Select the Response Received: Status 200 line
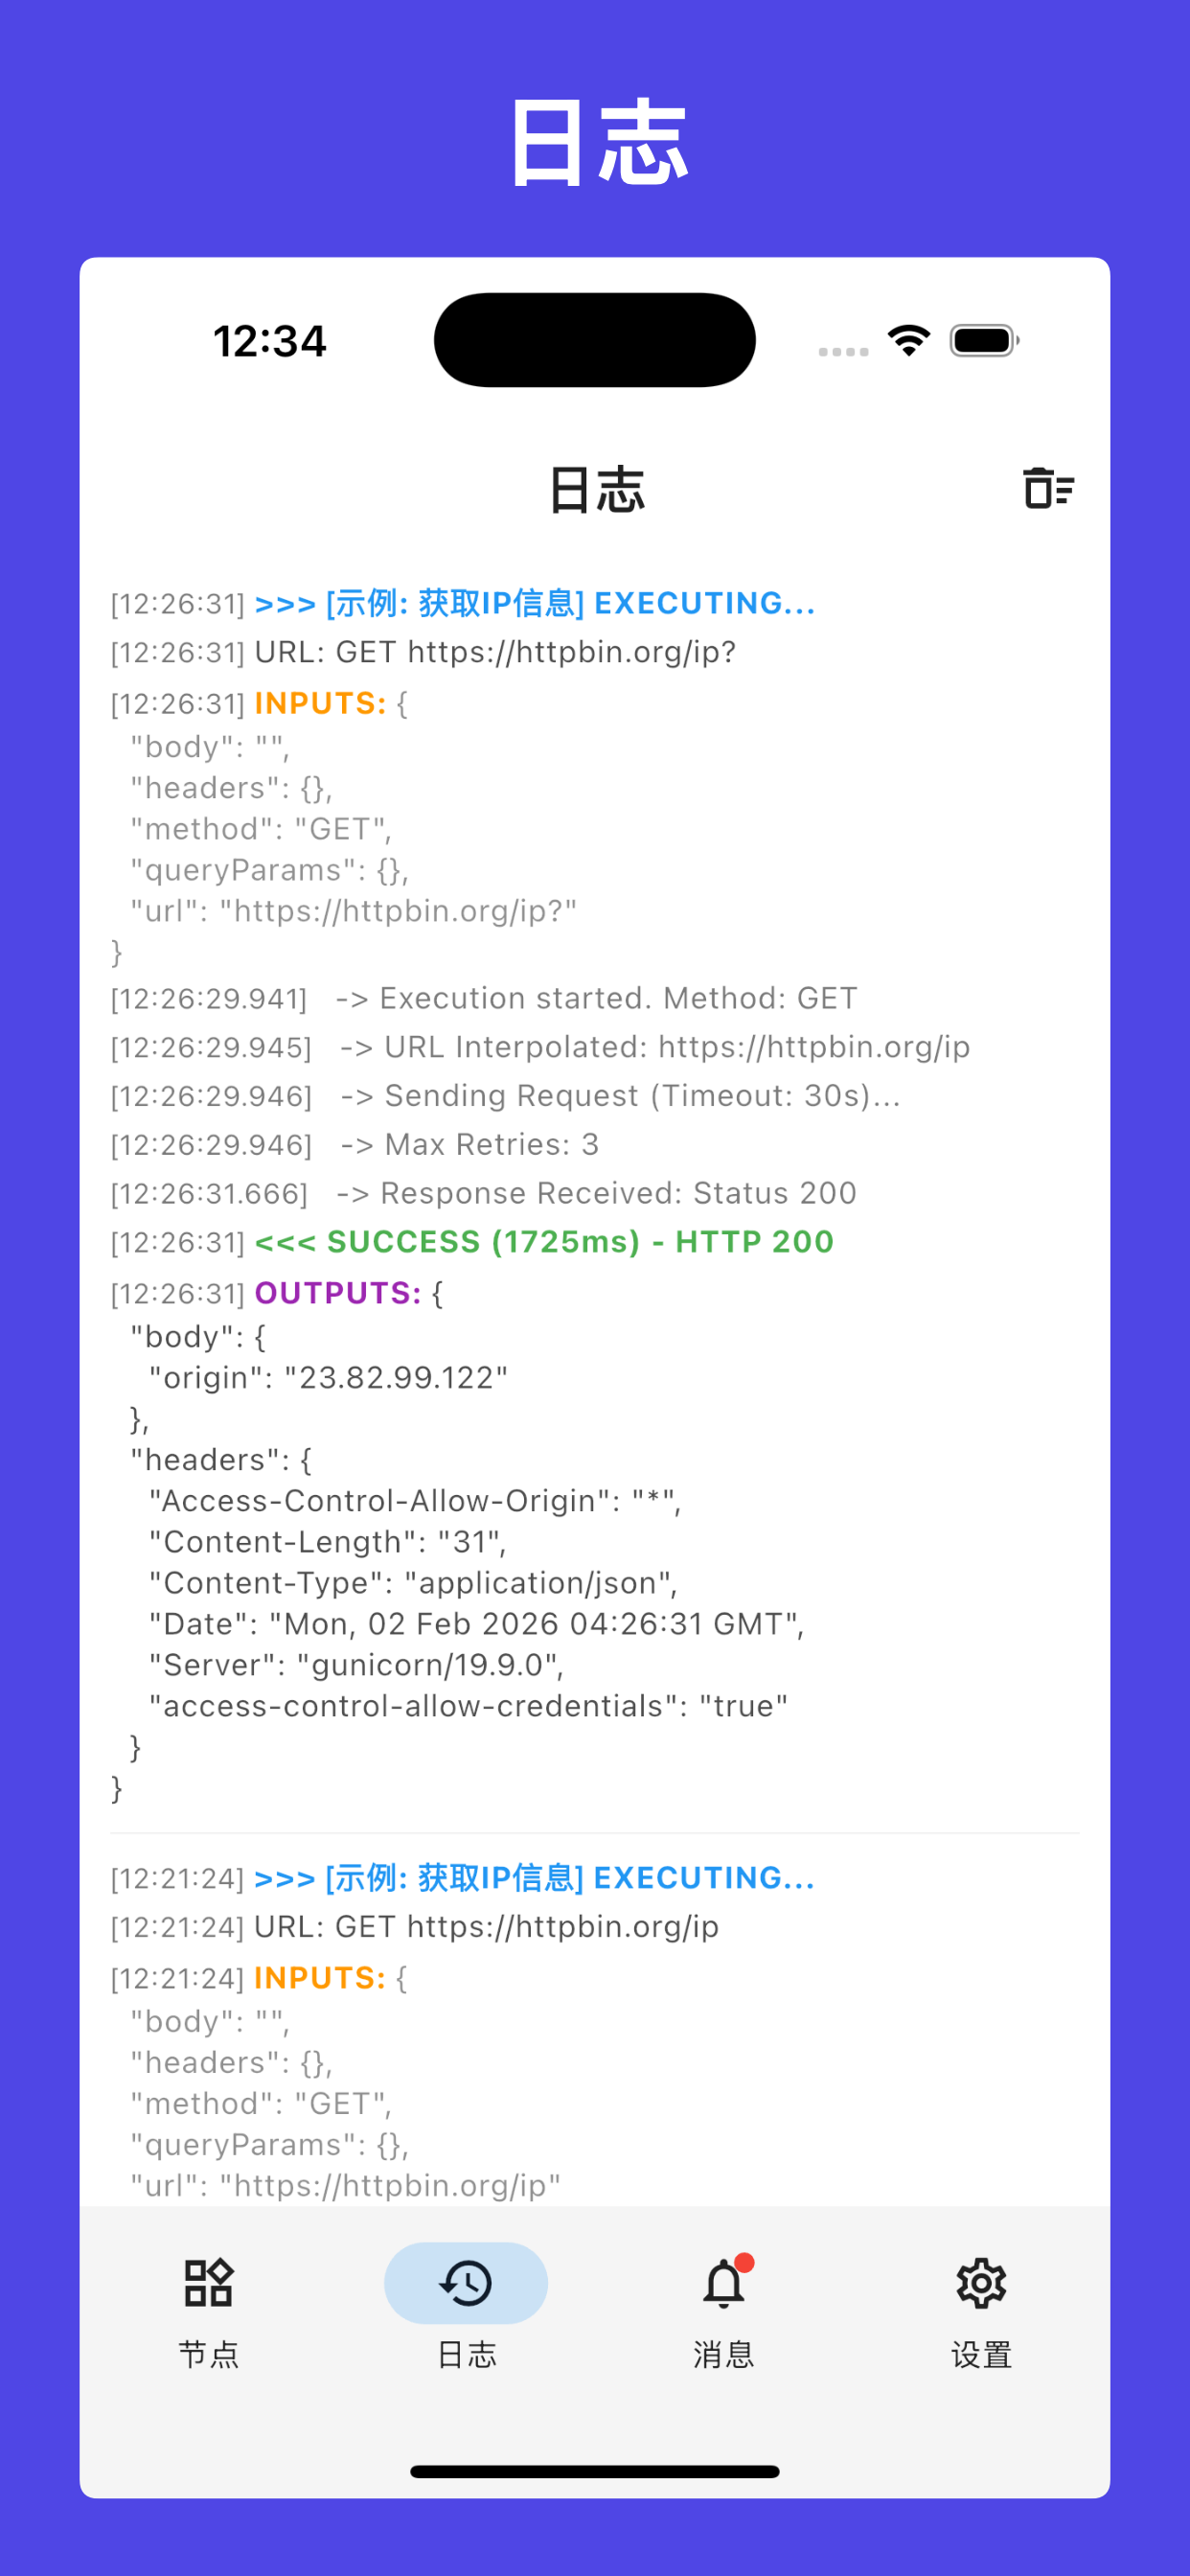 [x=484, y=1193]
